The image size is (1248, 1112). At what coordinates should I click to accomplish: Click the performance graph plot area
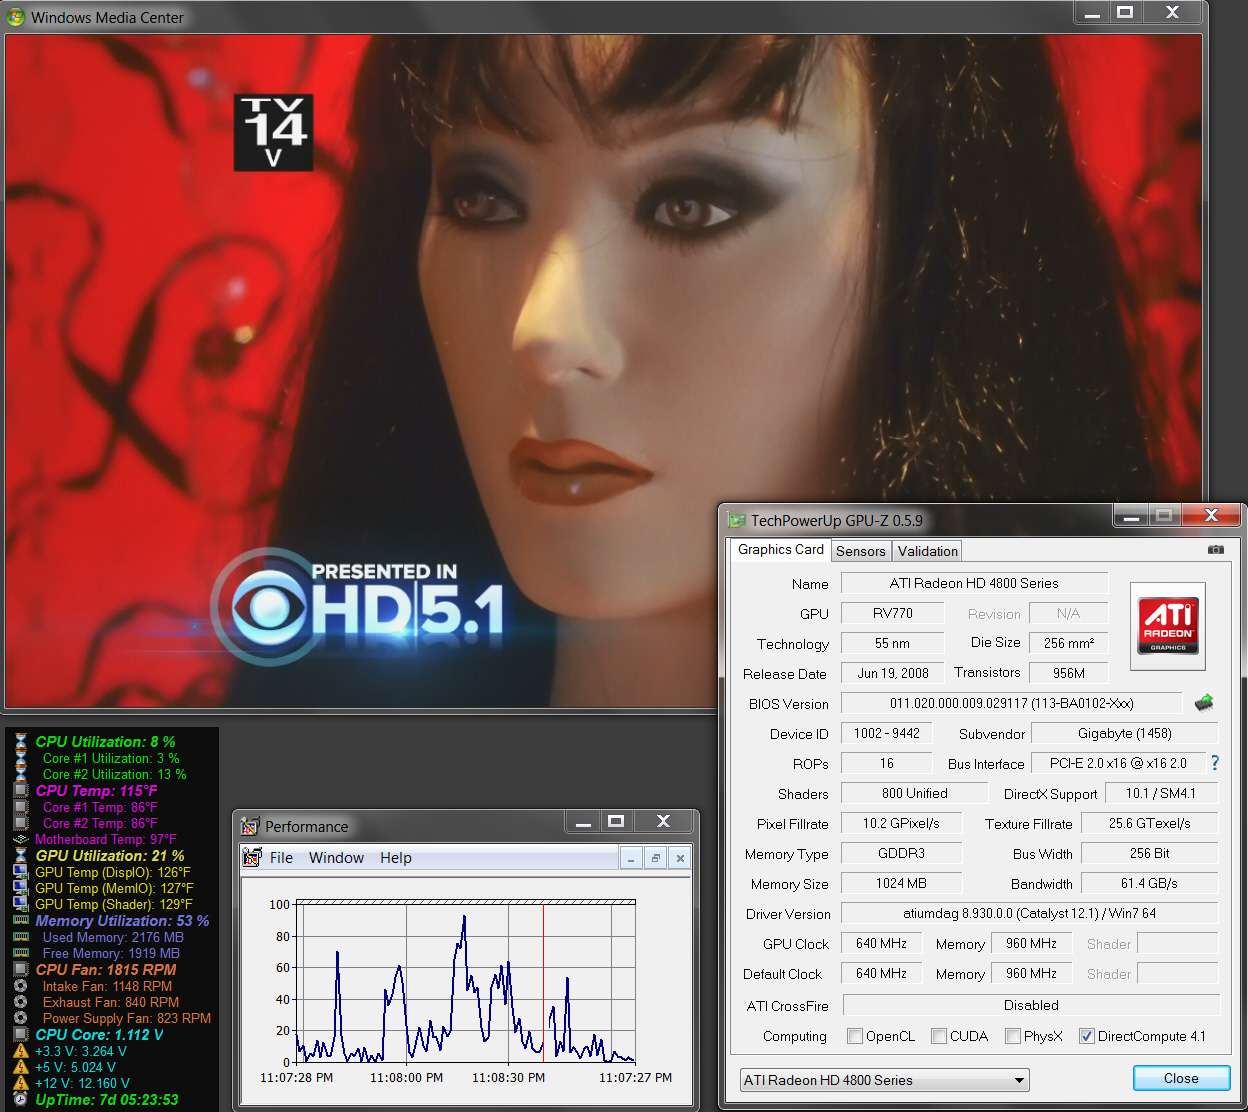(x=464, y=983)
